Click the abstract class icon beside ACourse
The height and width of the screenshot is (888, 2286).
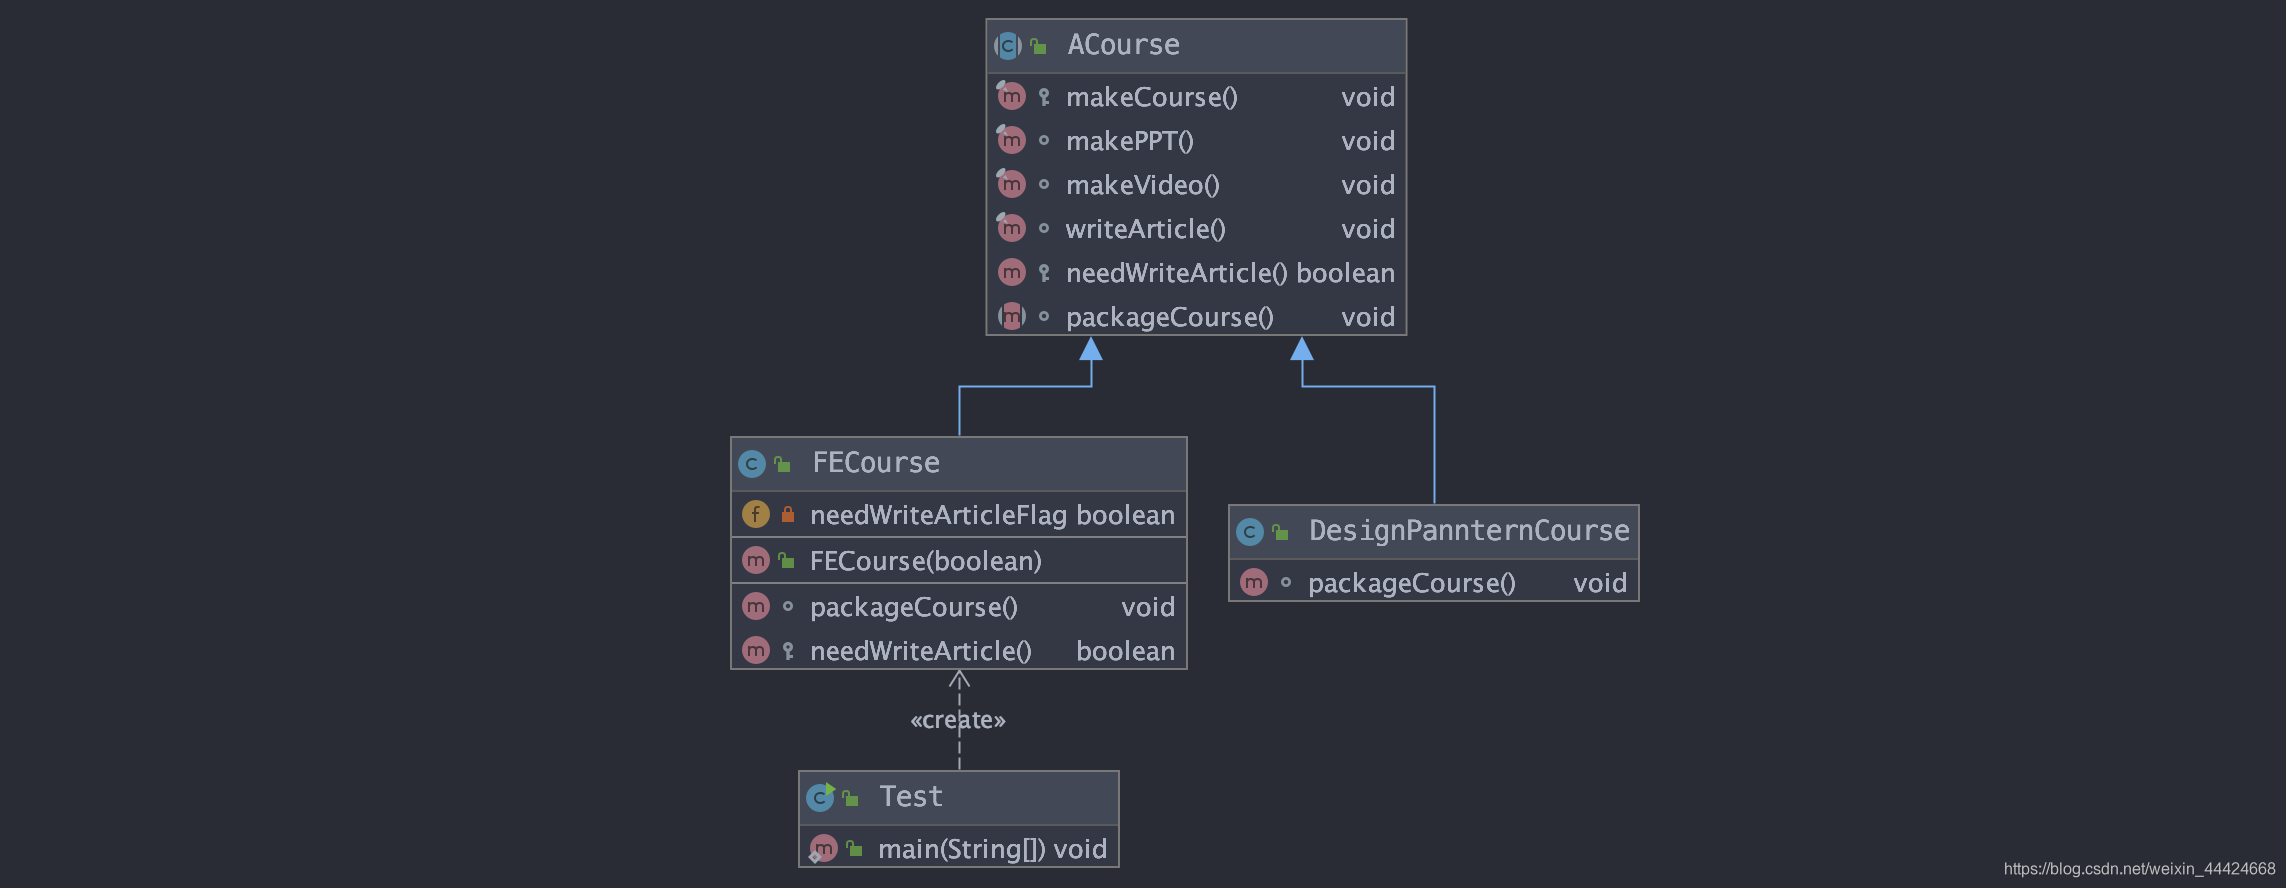1008,45
